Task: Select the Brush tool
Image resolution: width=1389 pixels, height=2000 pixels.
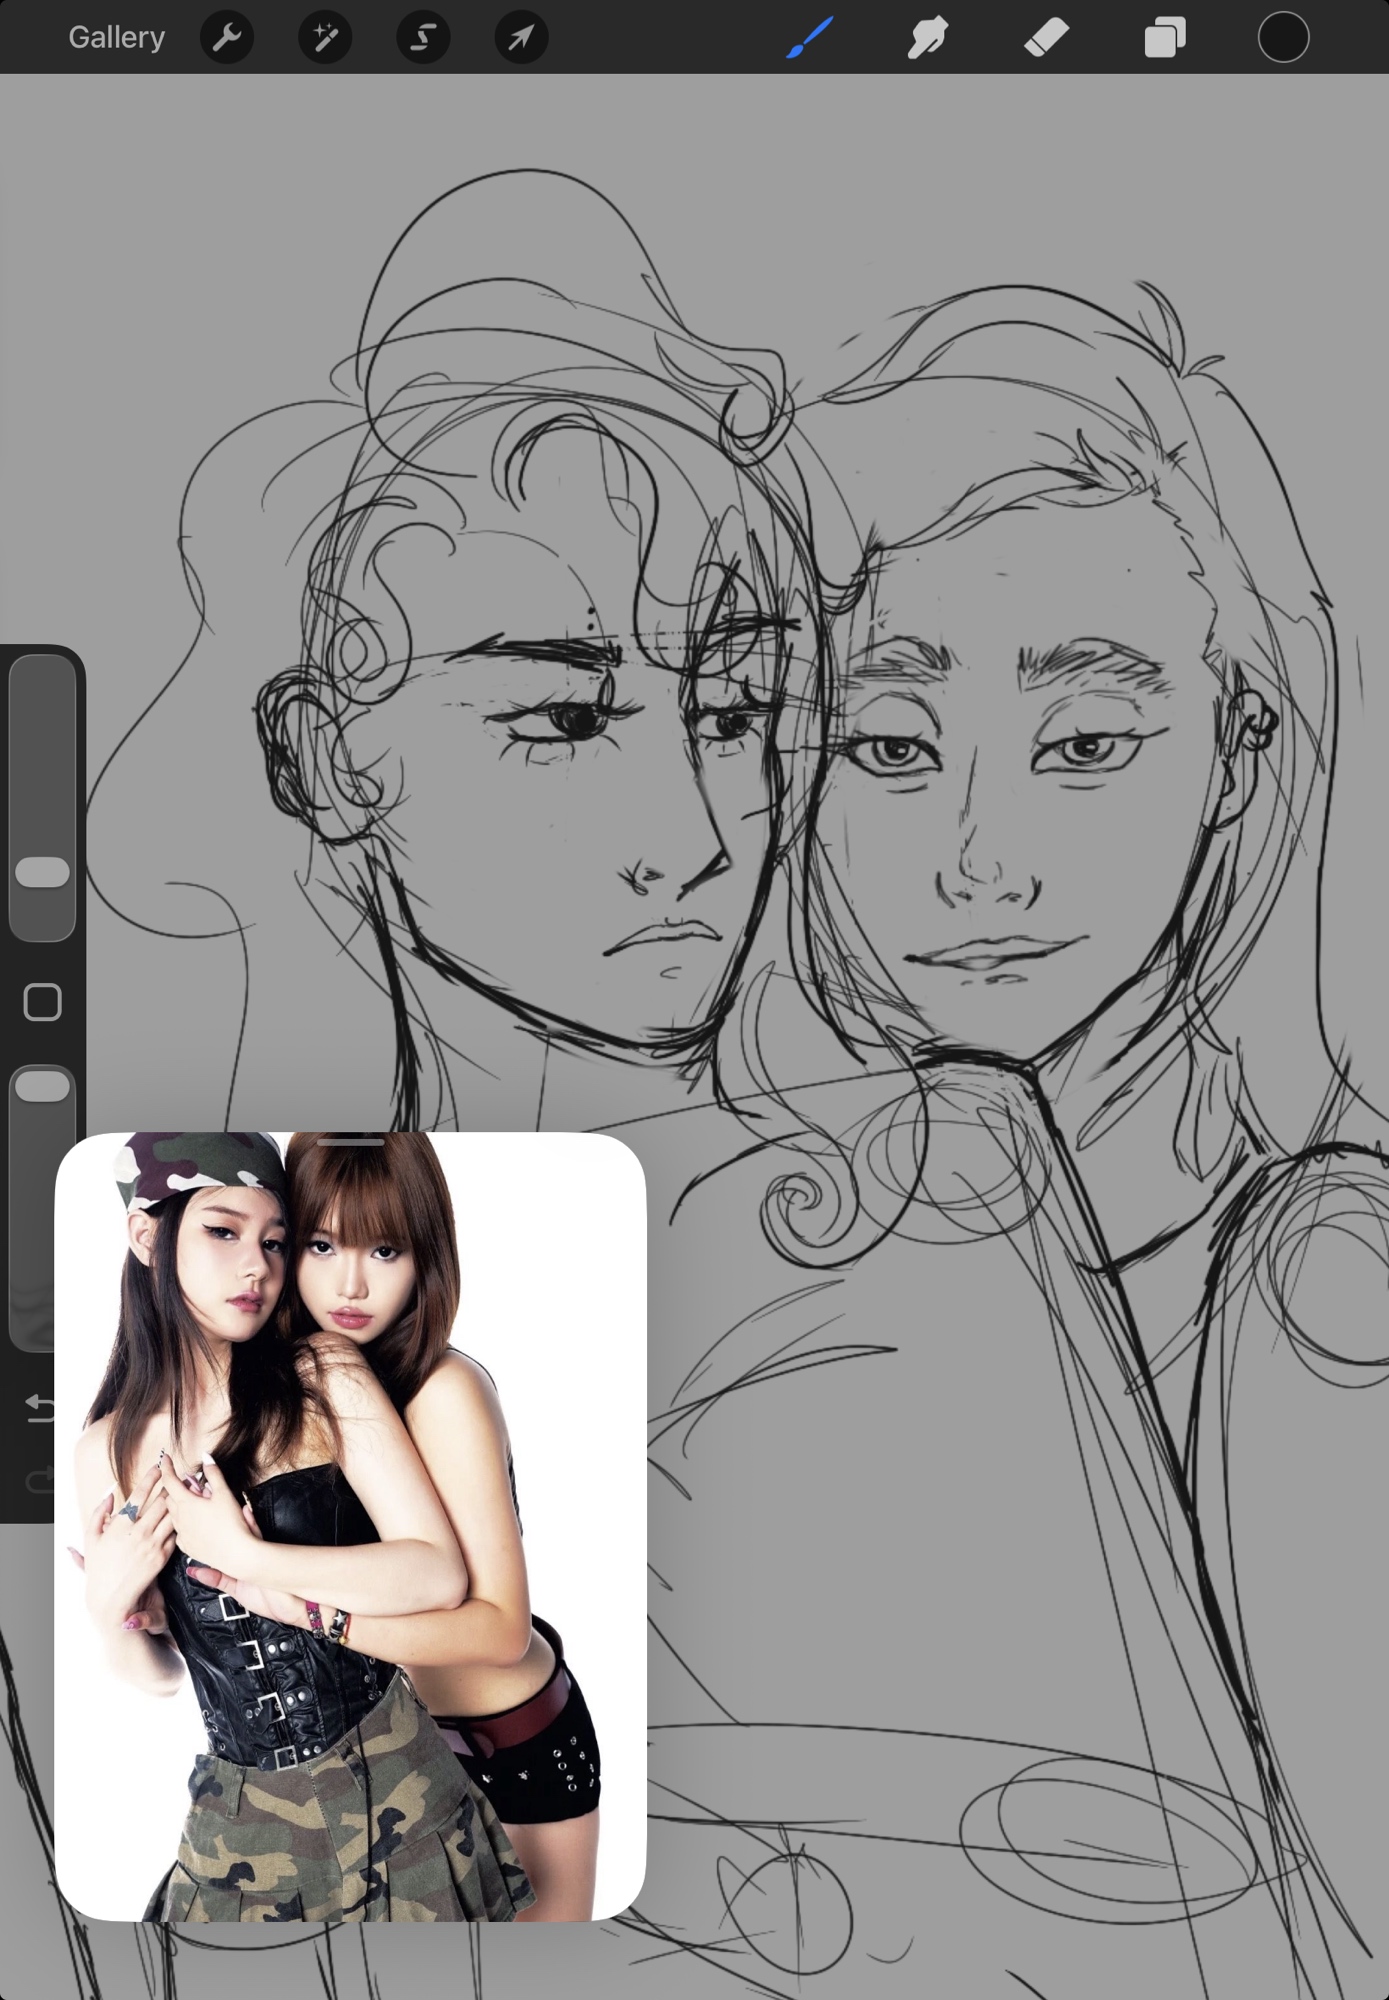Action: pos(809,38)
